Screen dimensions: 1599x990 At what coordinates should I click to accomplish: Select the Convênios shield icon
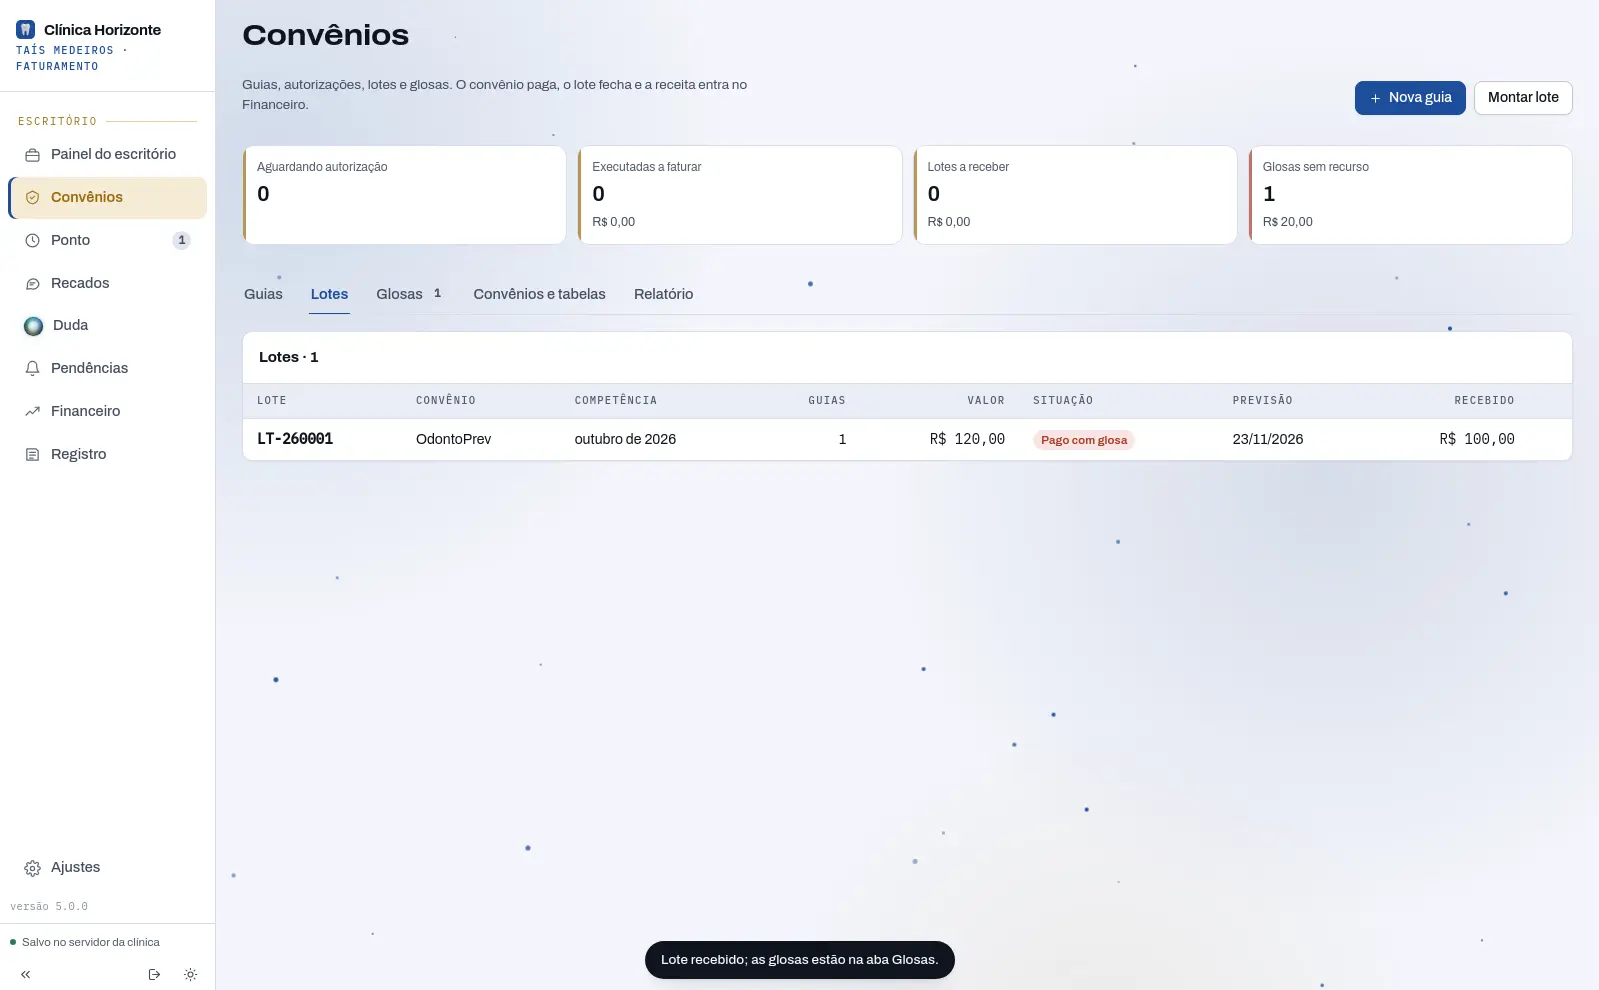click(x=32, y=198)
